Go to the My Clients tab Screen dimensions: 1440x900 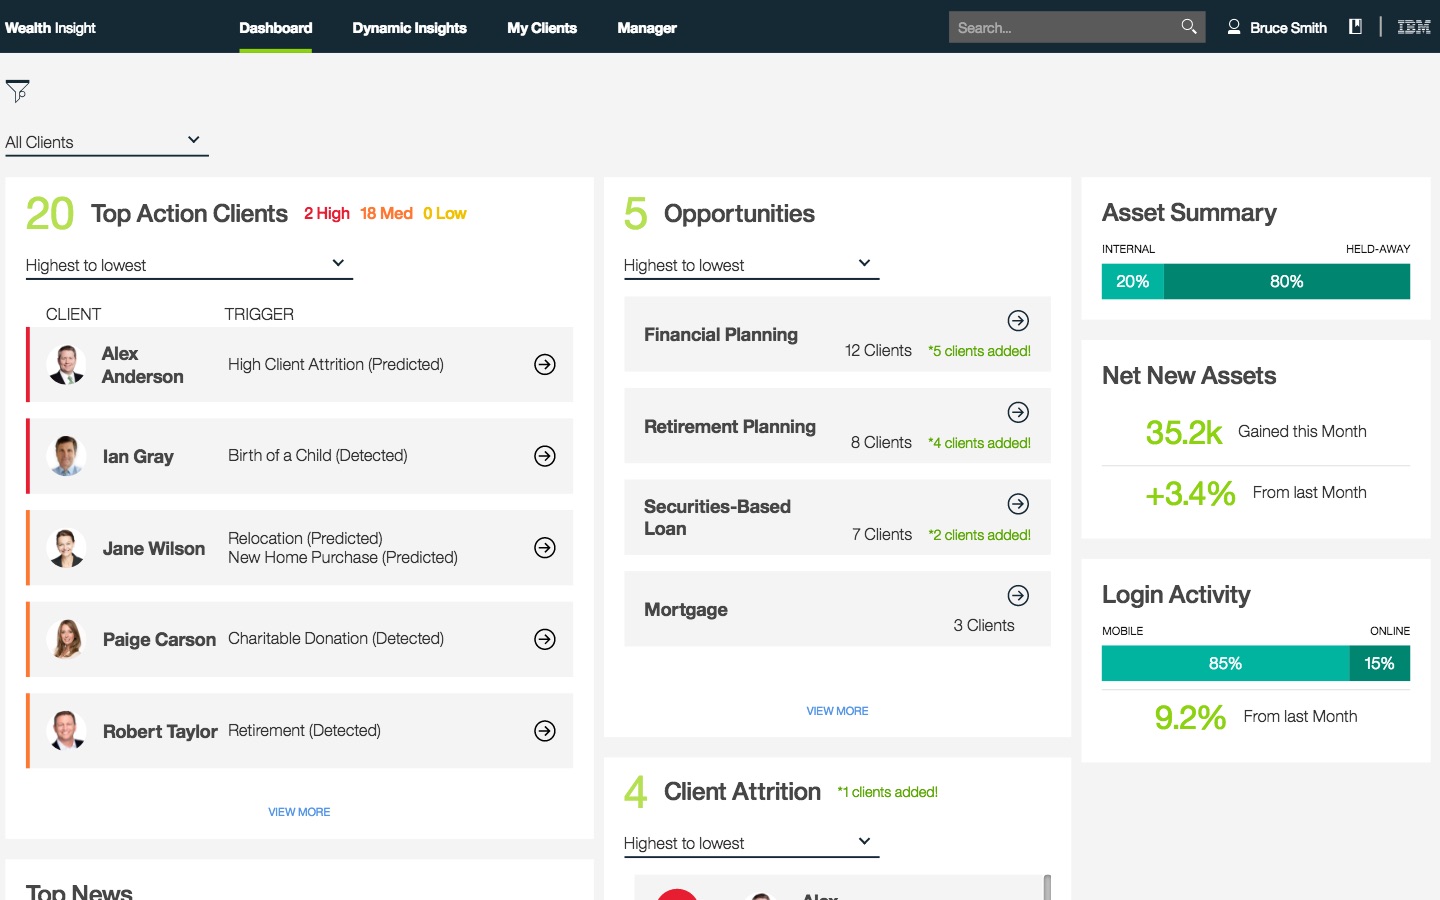tap(542, 27)
